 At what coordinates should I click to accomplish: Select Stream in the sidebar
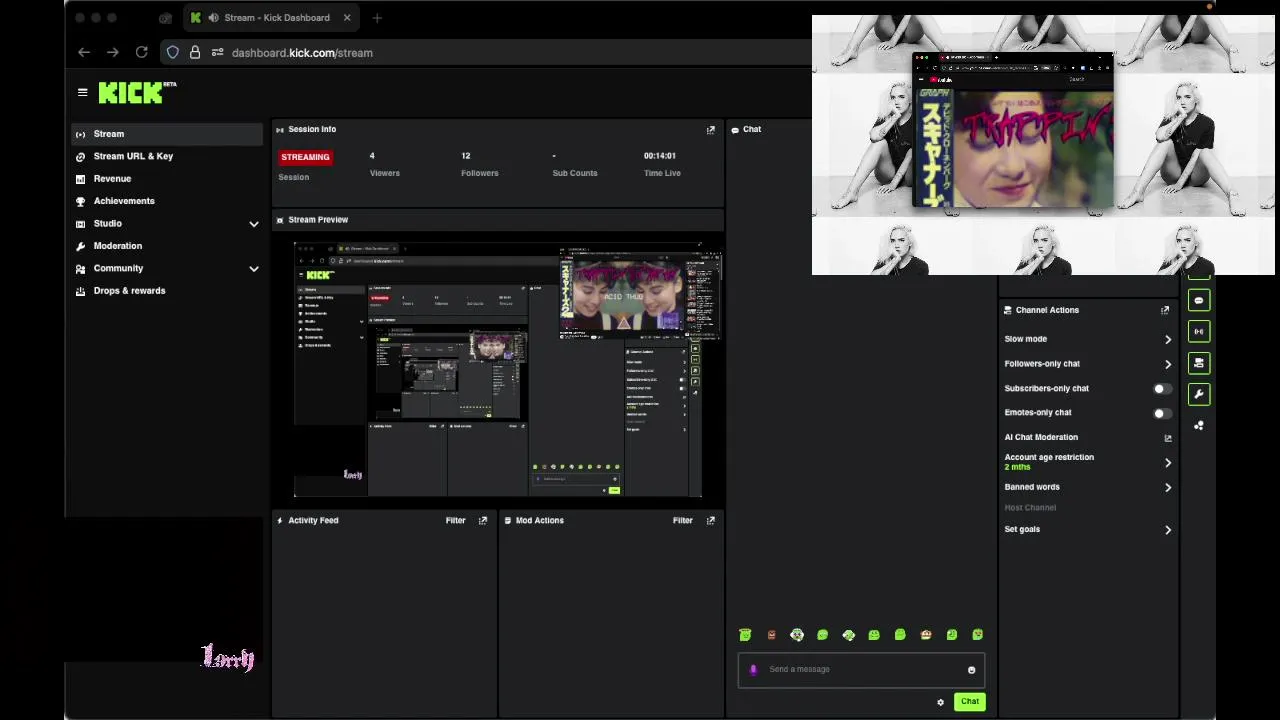coord(166,134)
